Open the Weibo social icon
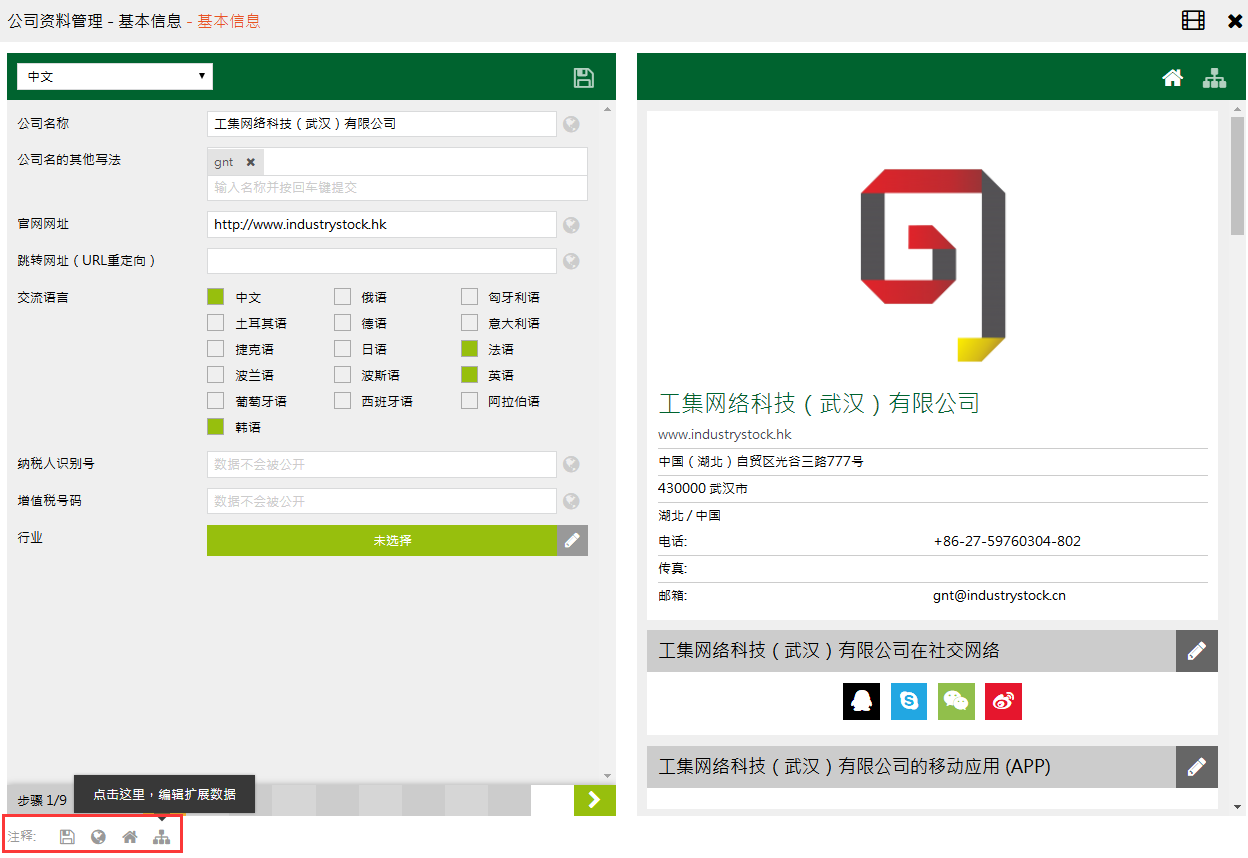 coord(1003,701)
